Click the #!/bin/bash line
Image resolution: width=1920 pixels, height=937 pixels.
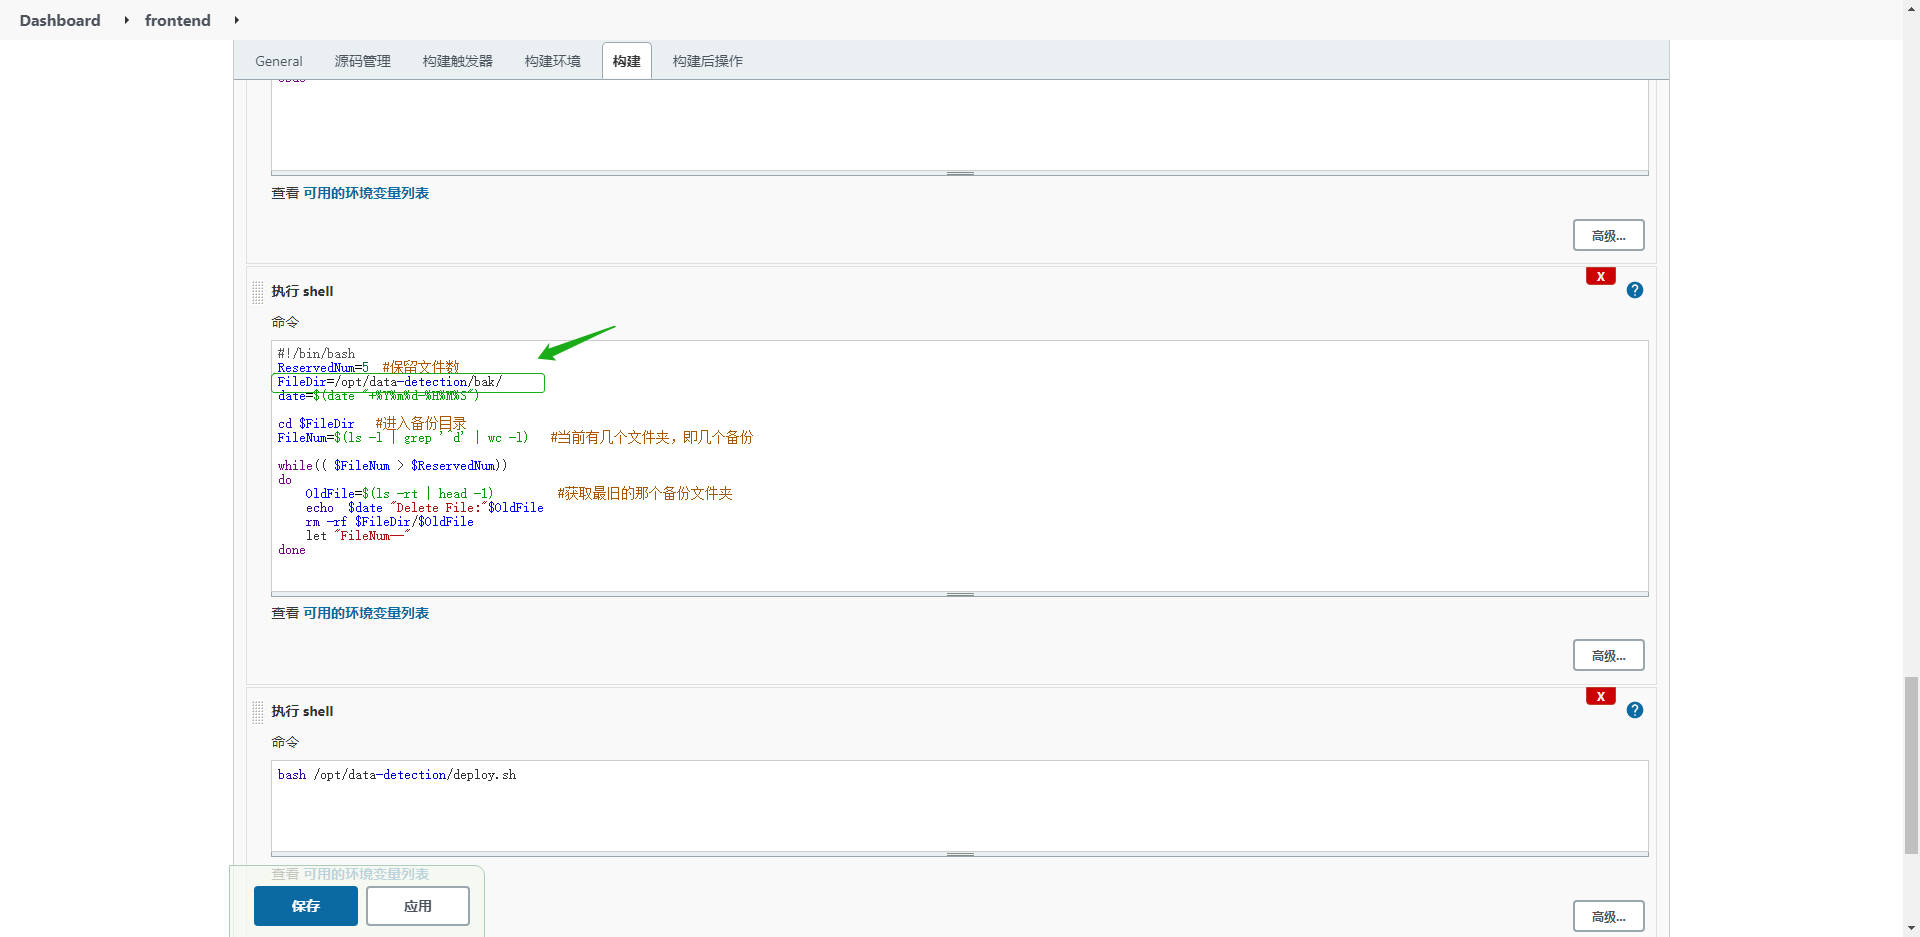pos(316,354)
